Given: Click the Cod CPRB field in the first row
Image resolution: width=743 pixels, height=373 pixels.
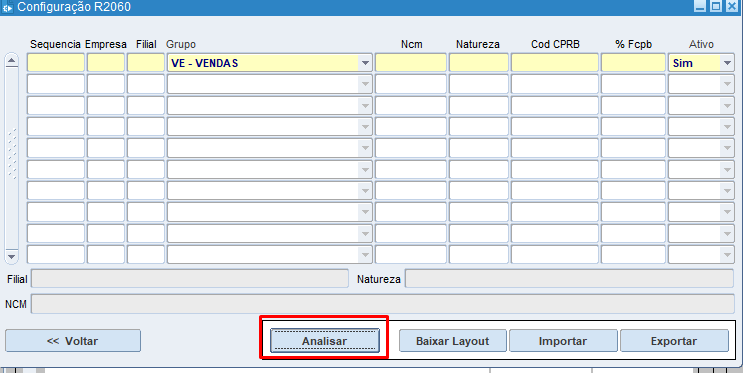Looking at the screenshot, I should 554,63.
